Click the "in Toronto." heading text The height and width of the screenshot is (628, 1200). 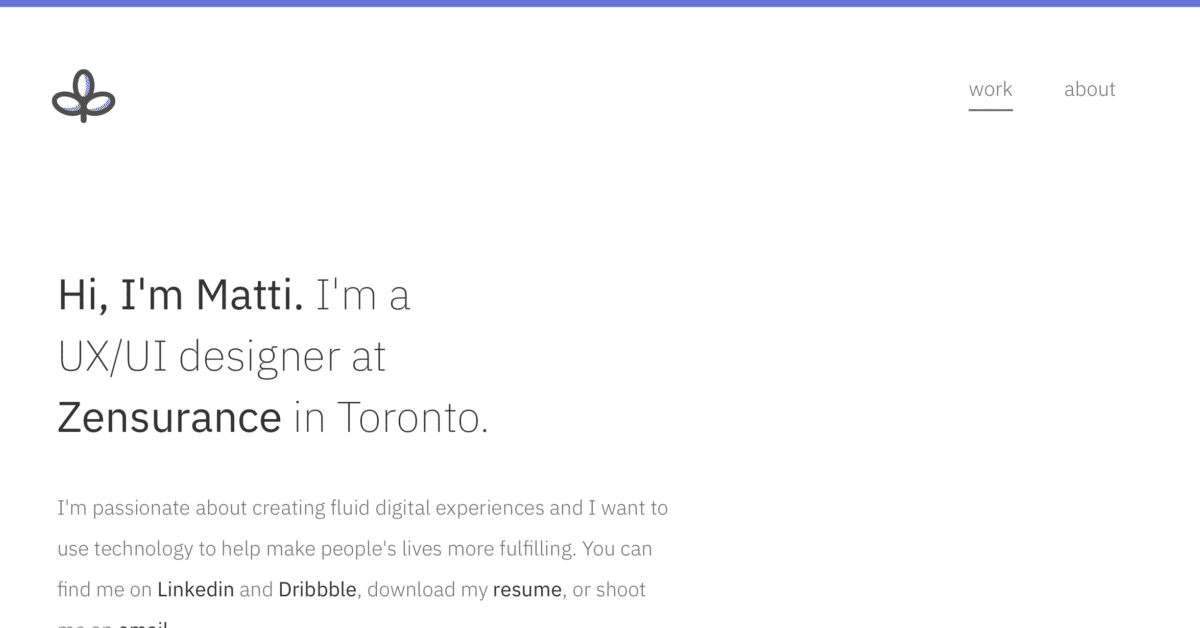click(391, 417)
